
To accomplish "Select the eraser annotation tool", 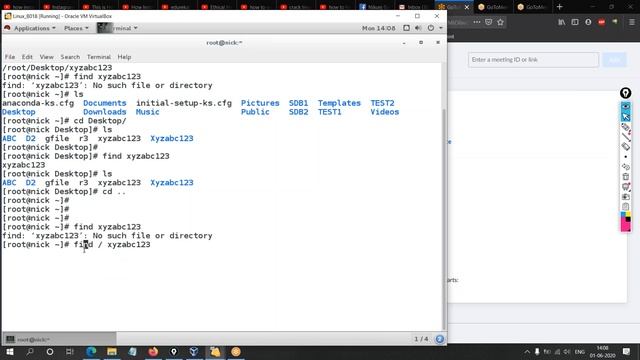I will (626, 147).
